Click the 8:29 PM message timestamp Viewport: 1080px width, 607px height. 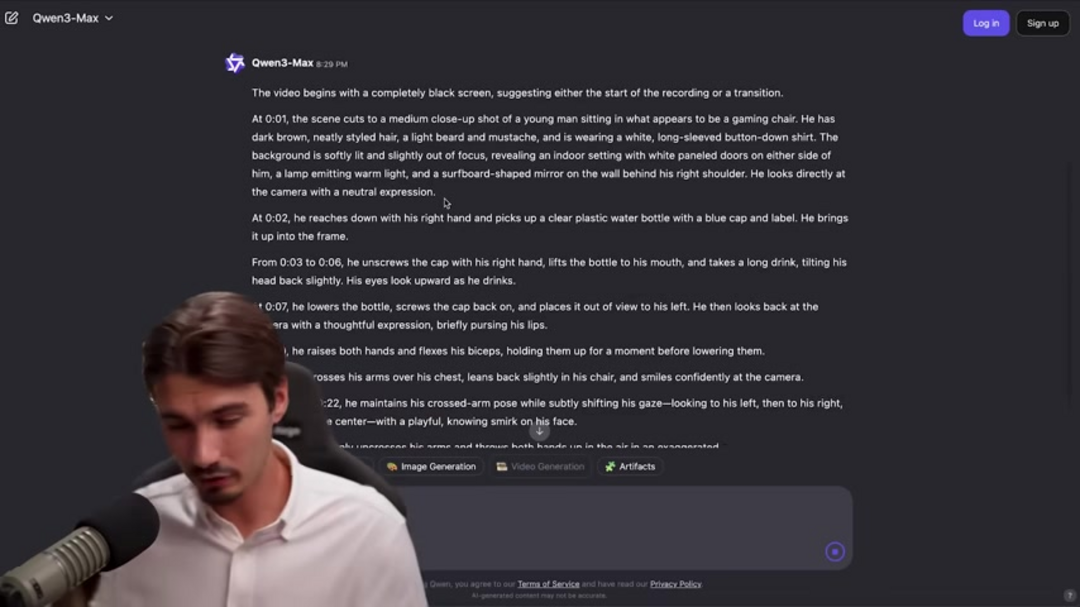point(332,64)
